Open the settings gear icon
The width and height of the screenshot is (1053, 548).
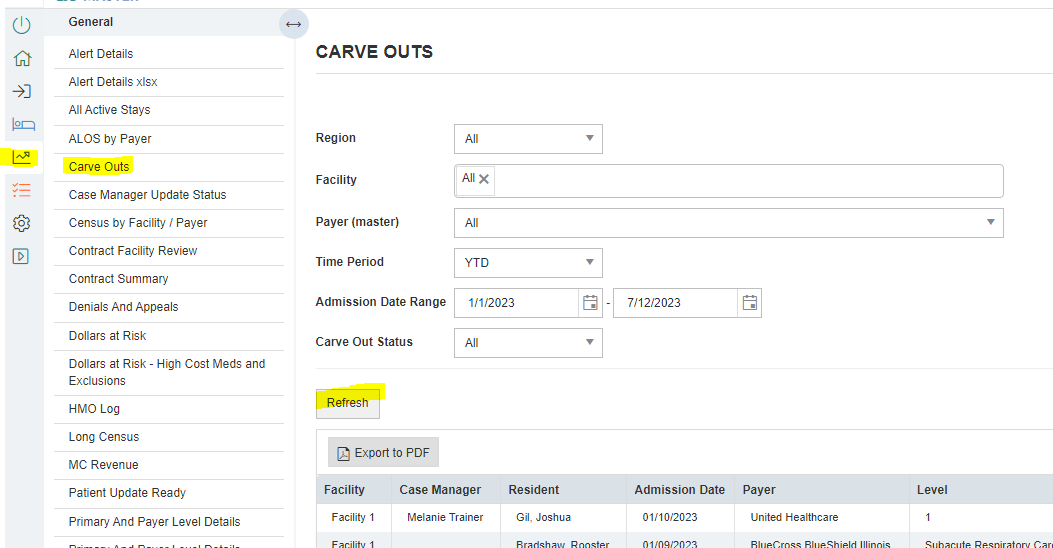coord(21,223)
